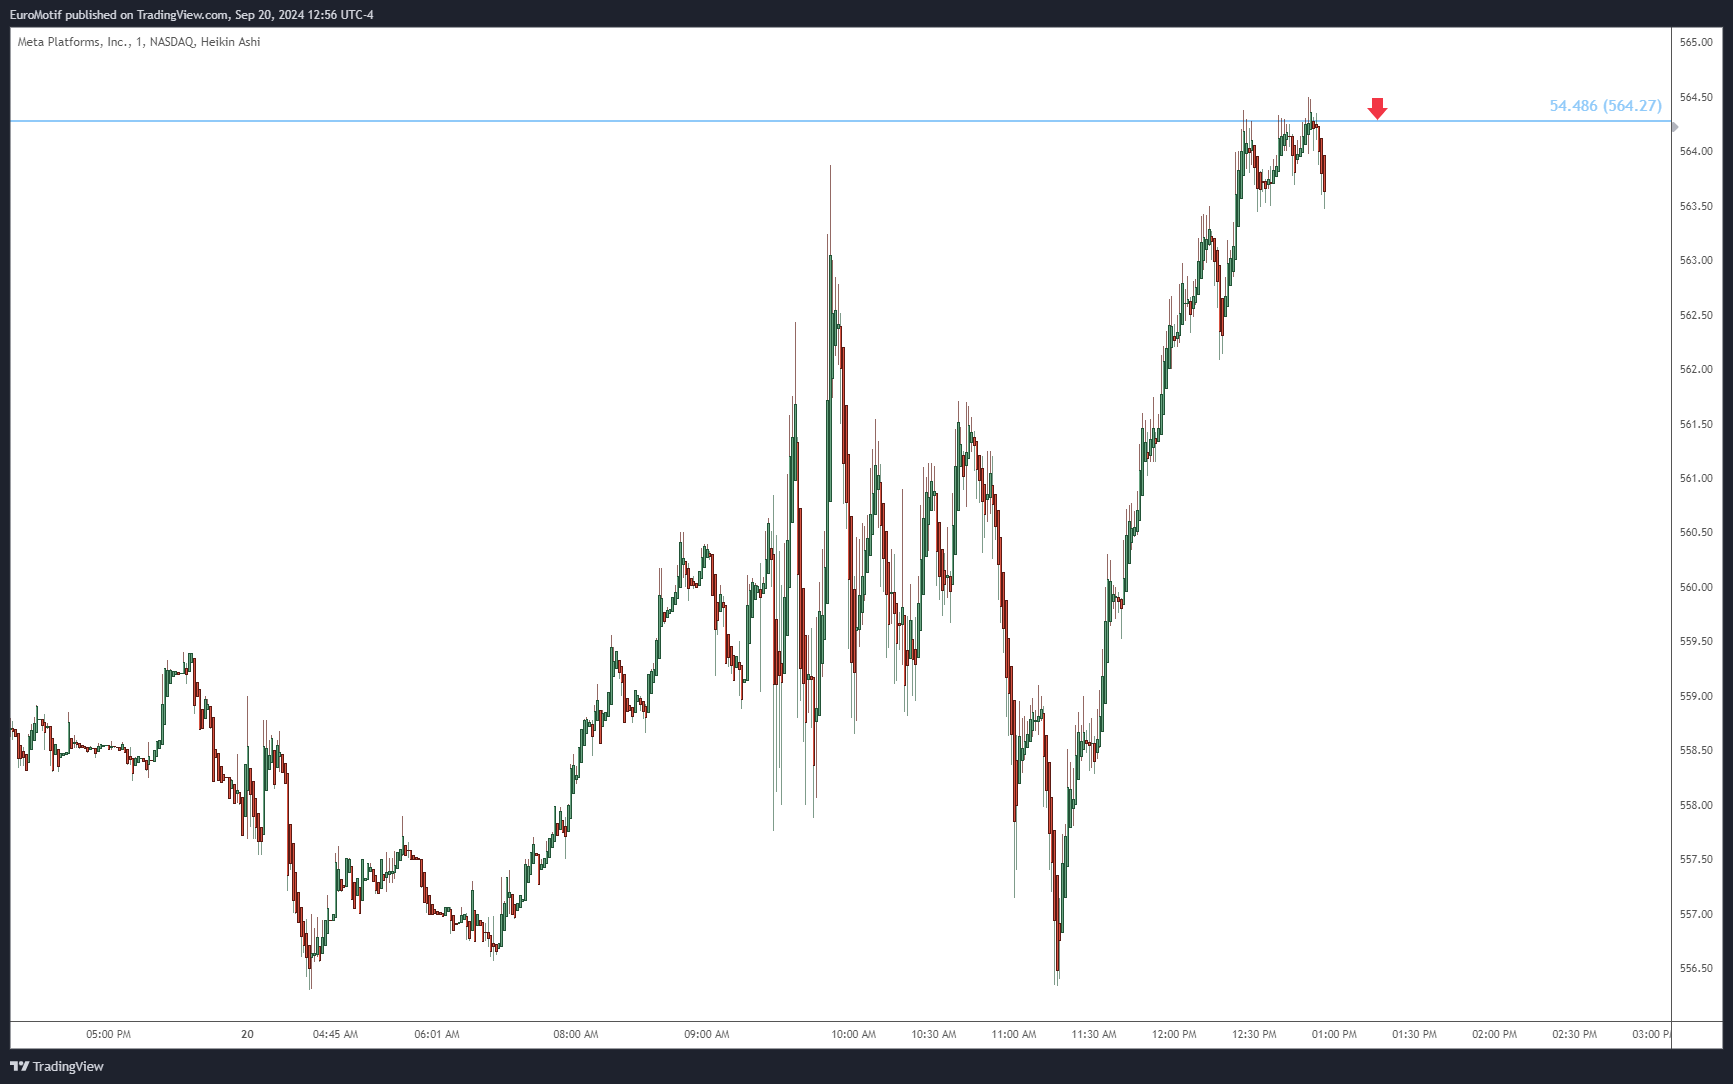Screen dimensions: 1733x1084
Task: Click the 556.50 price label
Action: [1696, 968]
